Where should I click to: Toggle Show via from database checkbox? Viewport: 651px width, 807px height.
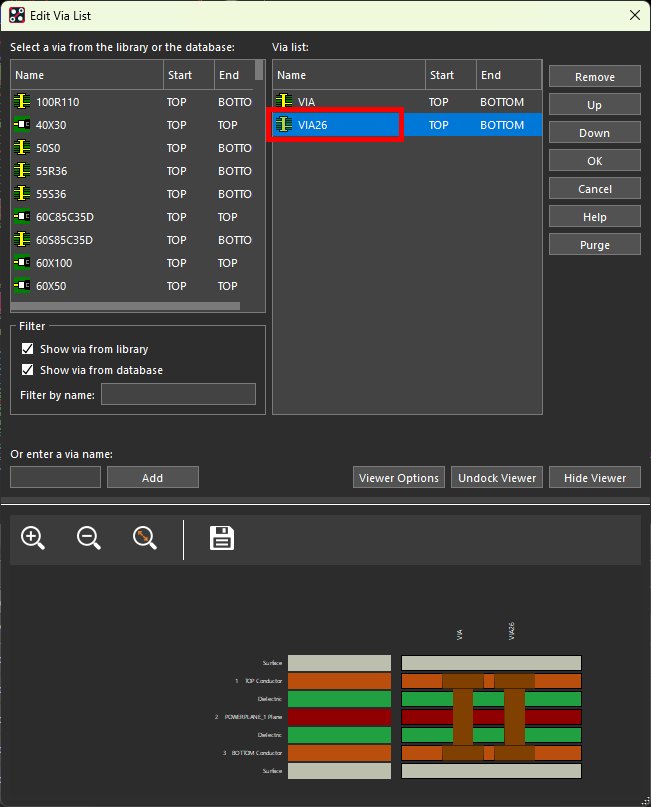(28, 370)
